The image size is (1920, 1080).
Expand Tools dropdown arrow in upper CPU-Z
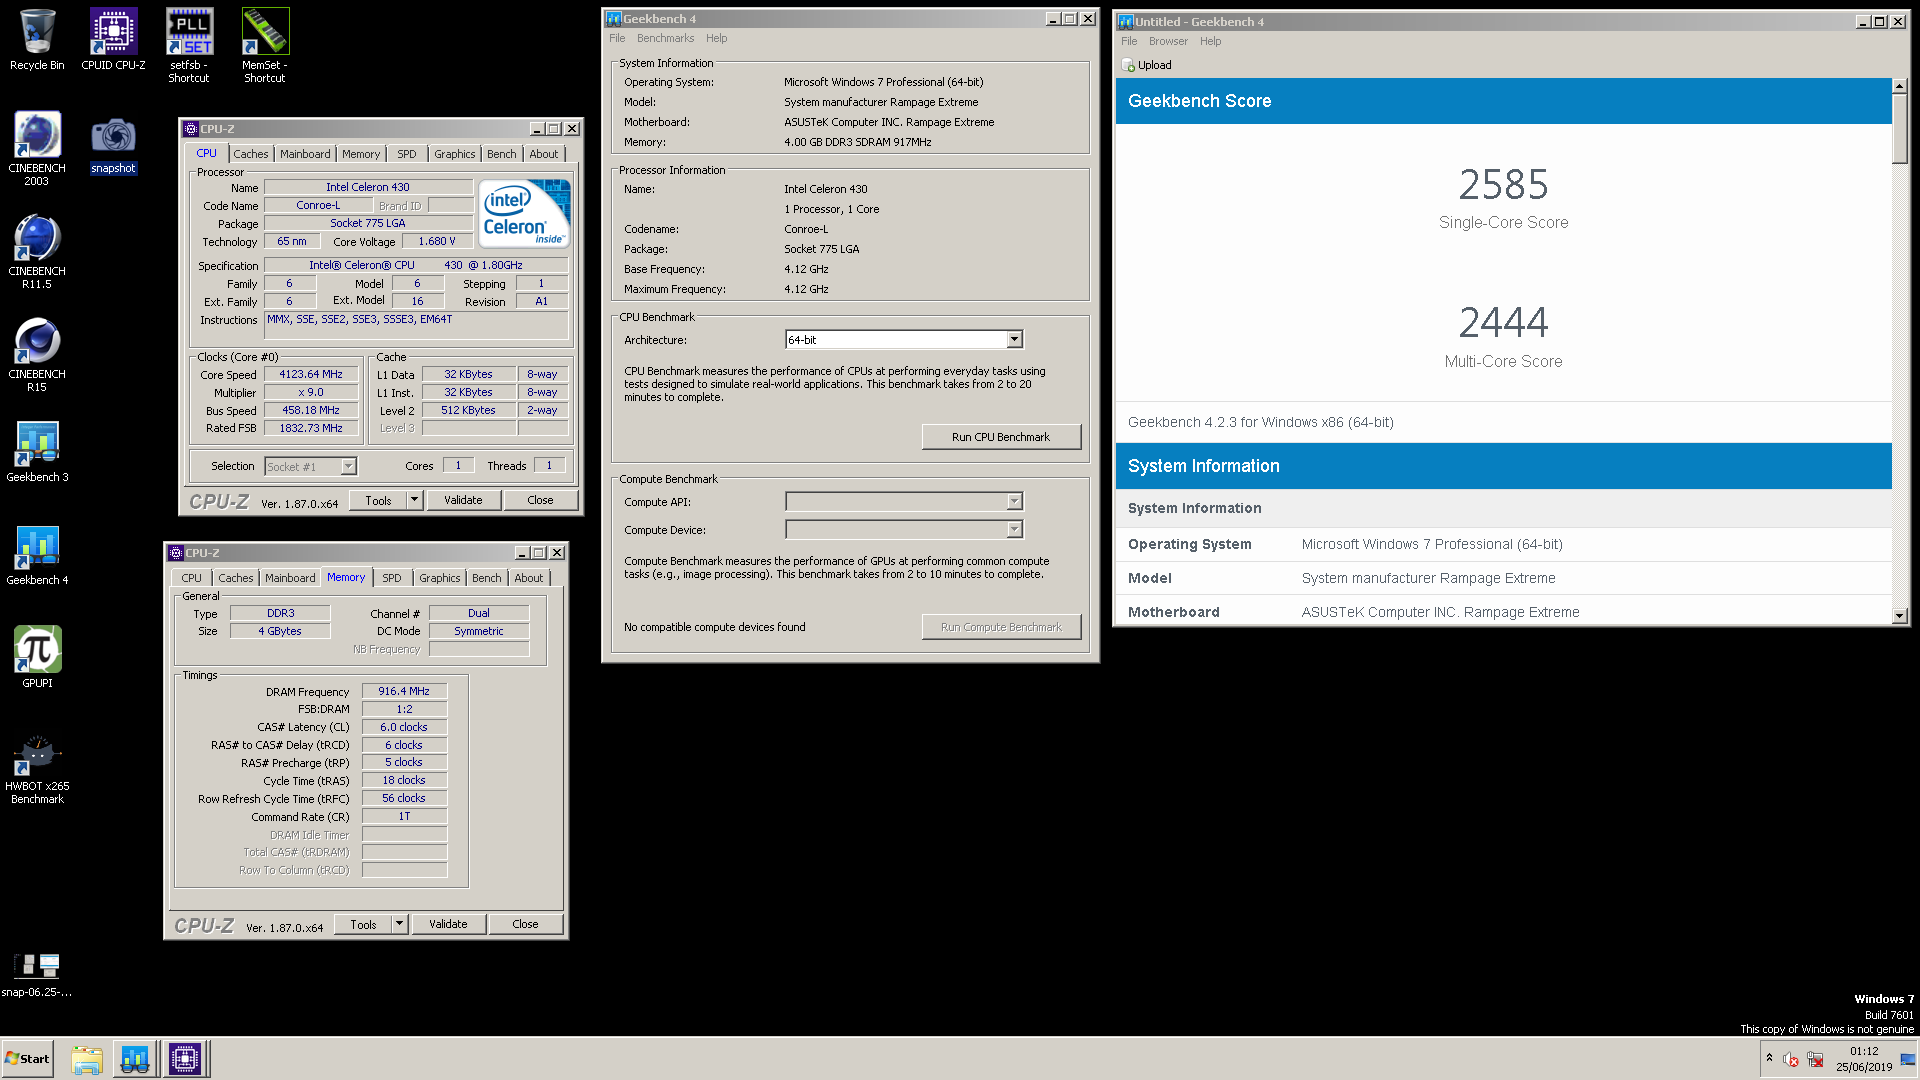pos(415,500)
